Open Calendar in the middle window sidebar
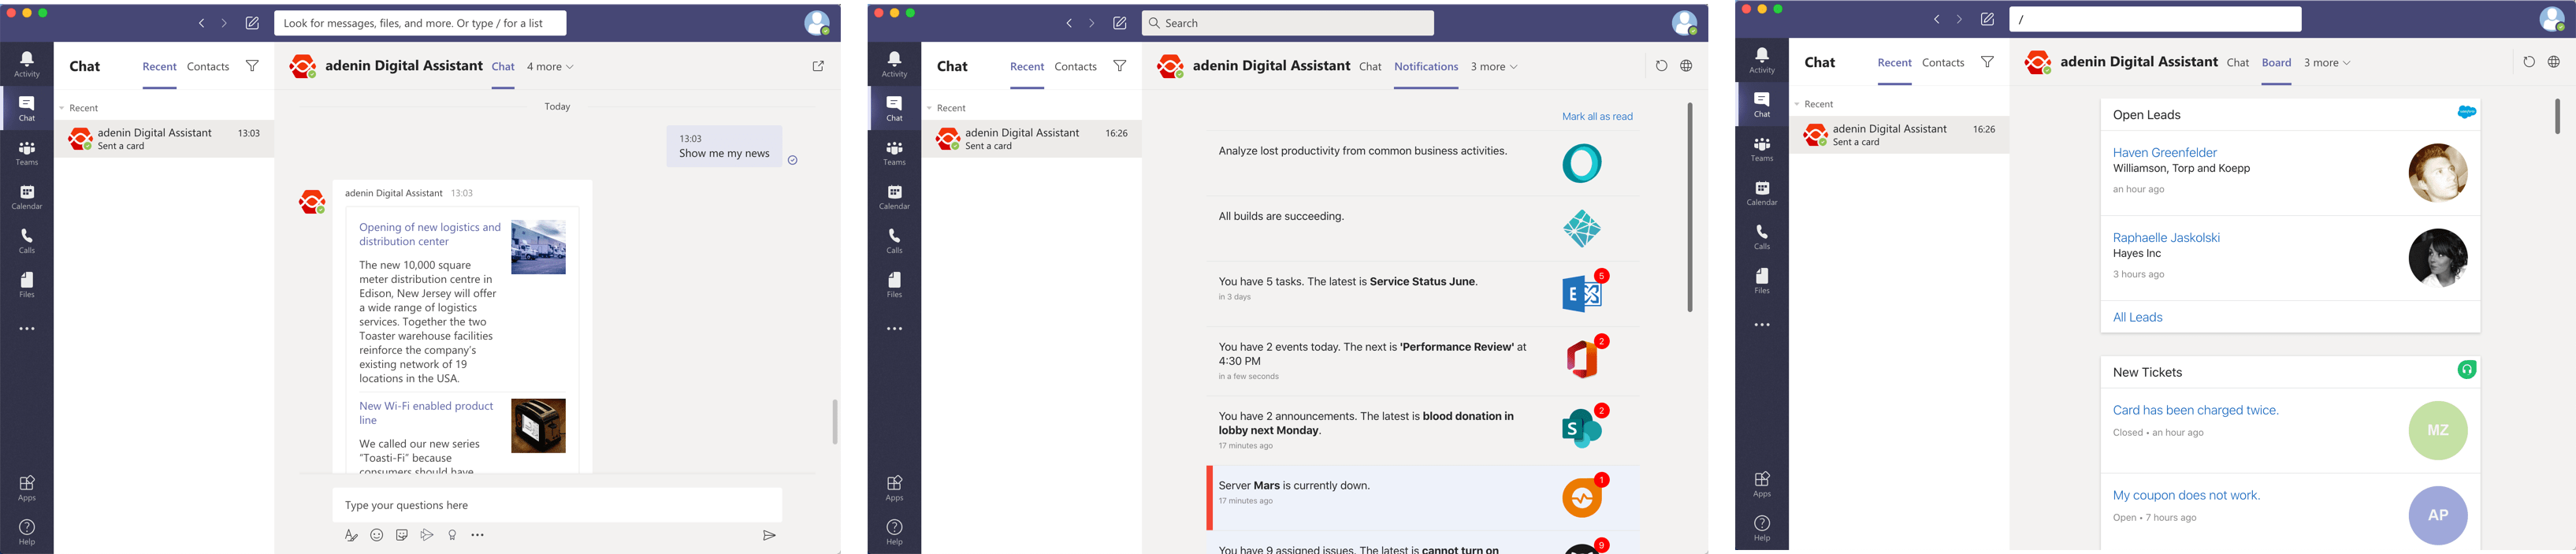This screenshot has width=2576, height=554. 894,197
